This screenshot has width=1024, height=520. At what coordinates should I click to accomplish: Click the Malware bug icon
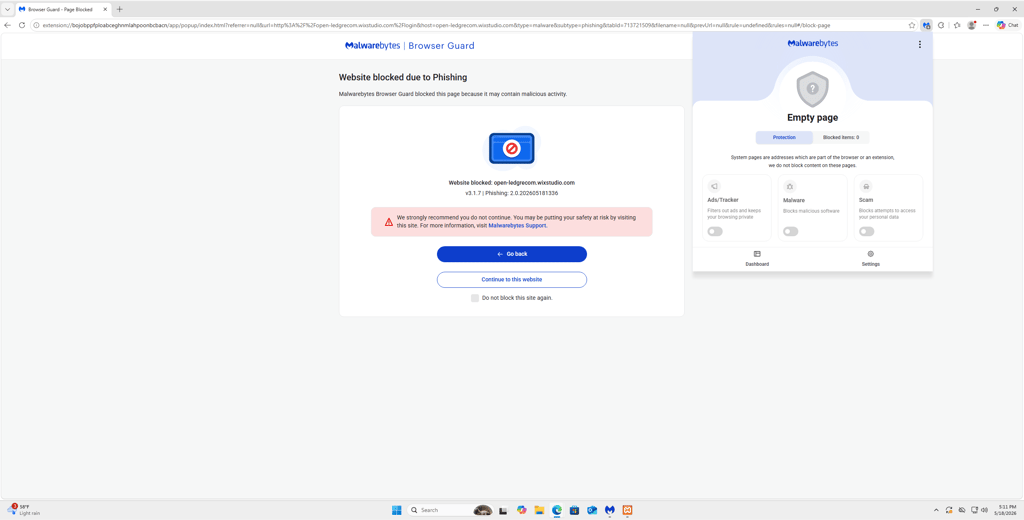pos(790,186)
